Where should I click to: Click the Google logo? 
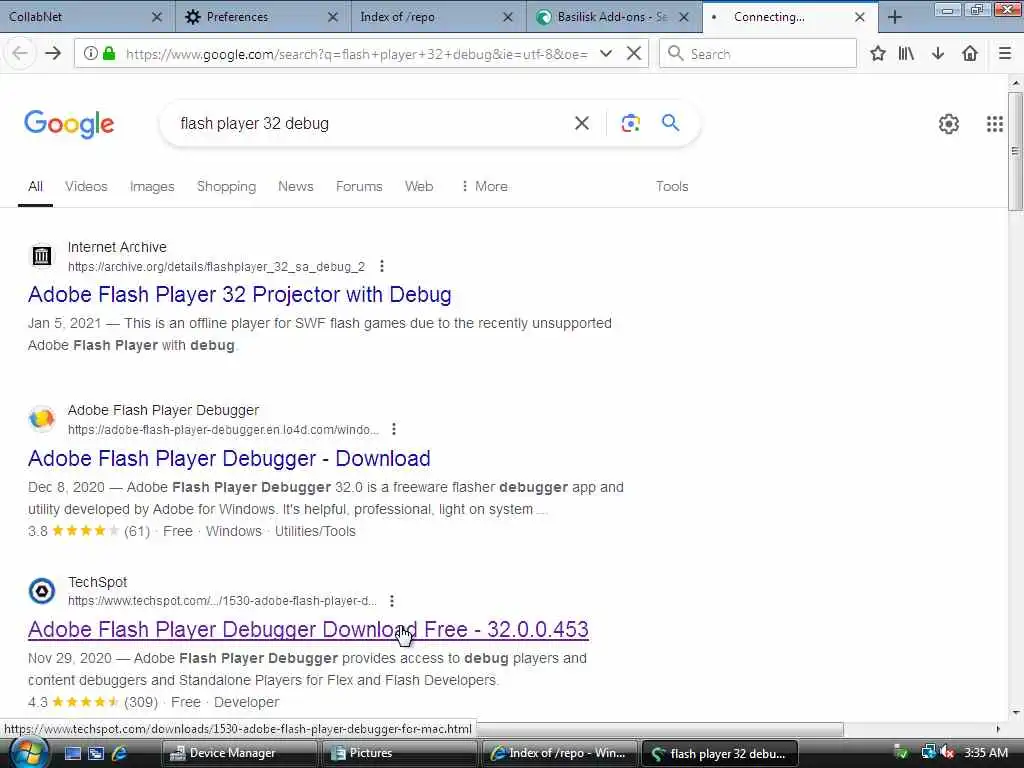(69, 123)
